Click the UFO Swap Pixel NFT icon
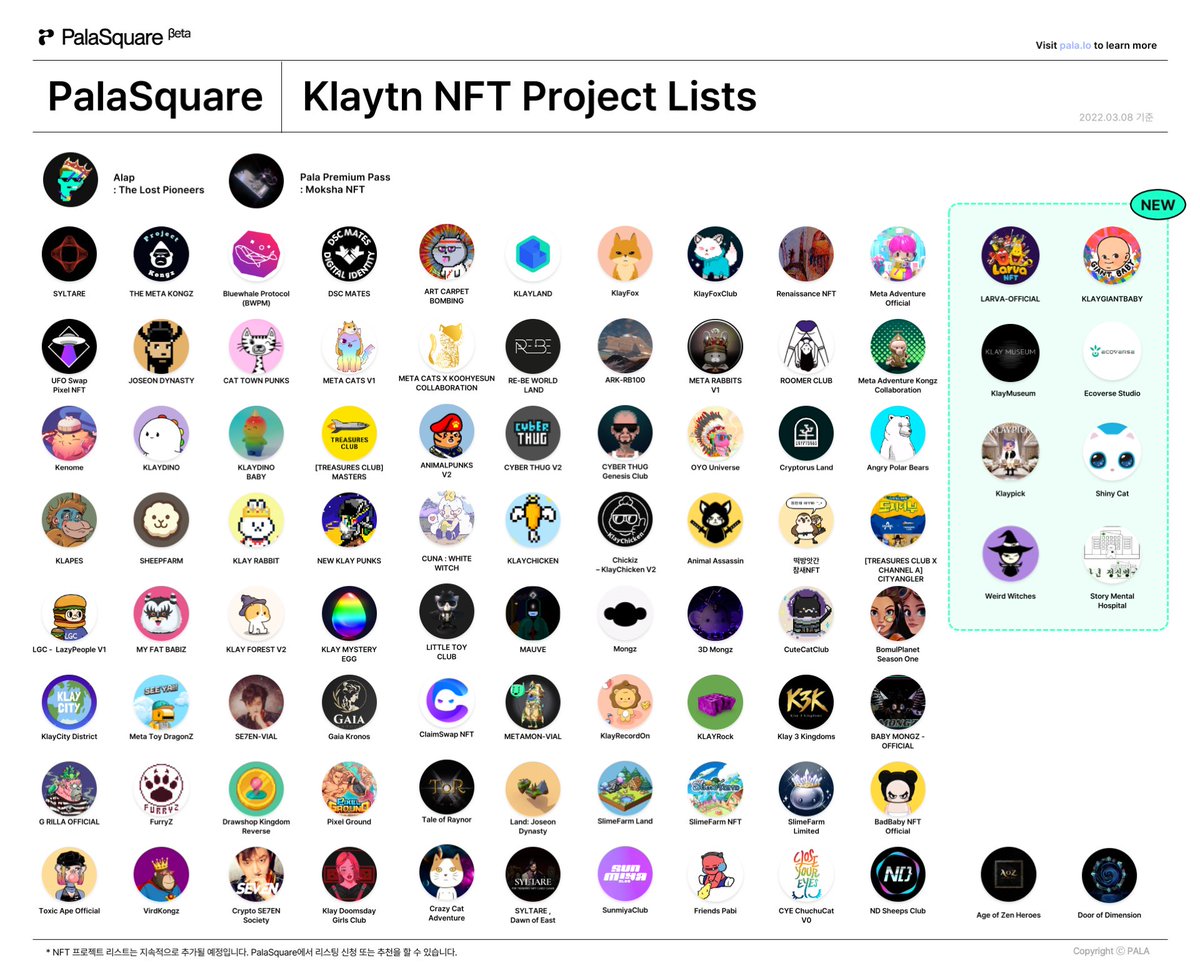The image size is (1200, 973). 69,347
